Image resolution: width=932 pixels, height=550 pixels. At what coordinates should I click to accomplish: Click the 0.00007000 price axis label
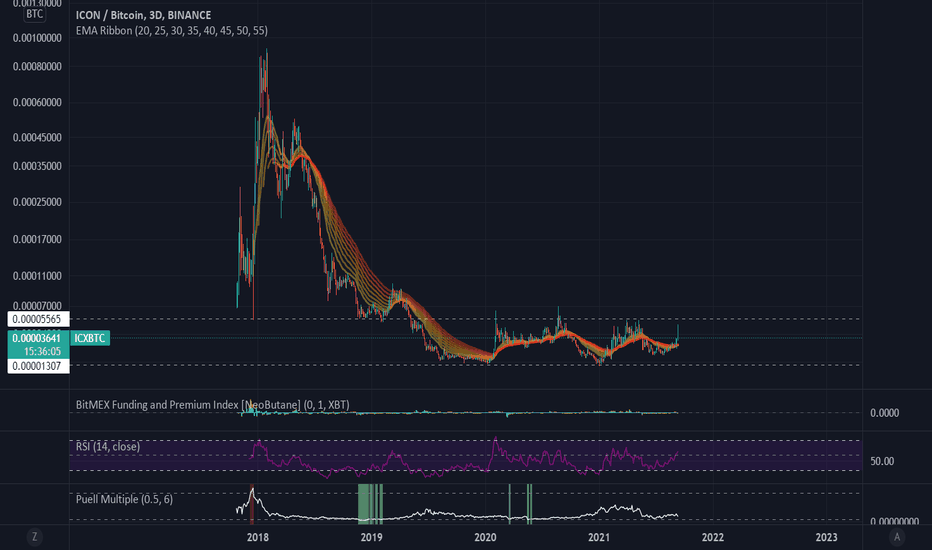(37, 306)
